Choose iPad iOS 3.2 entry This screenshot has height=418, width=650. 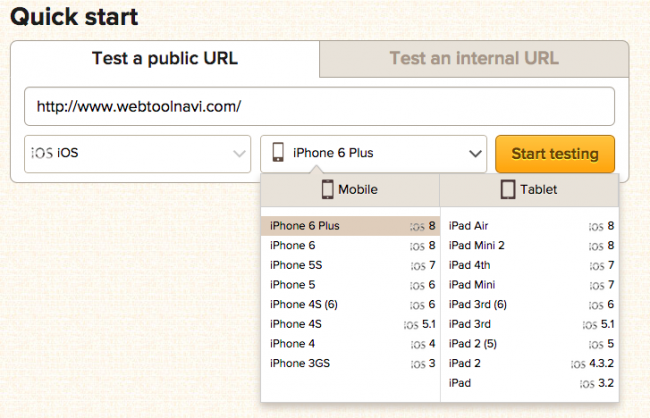[530, 383]
